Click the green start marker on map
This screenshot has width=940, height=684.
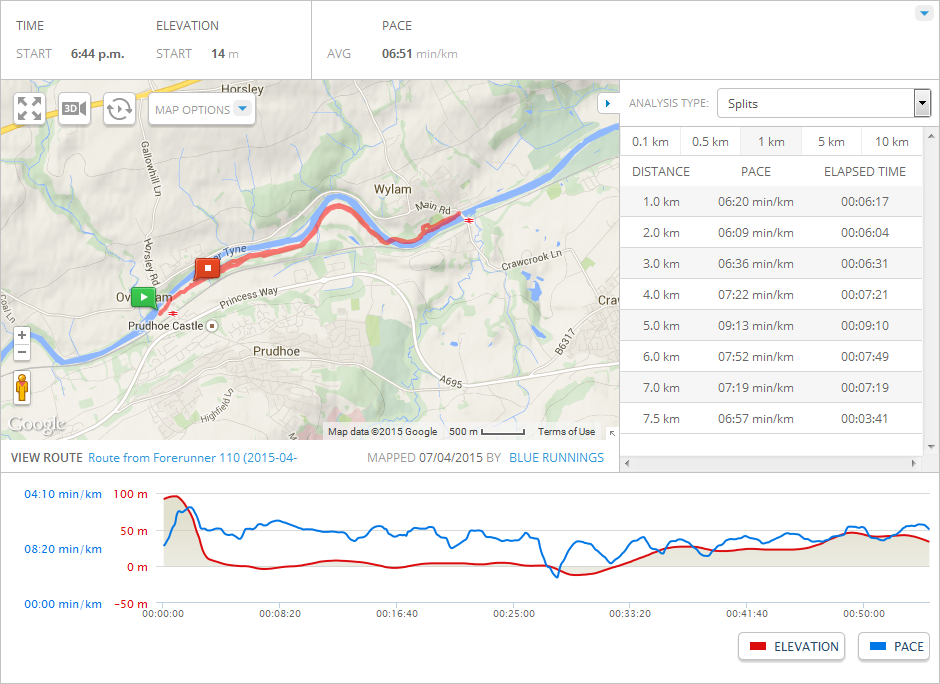142,296
